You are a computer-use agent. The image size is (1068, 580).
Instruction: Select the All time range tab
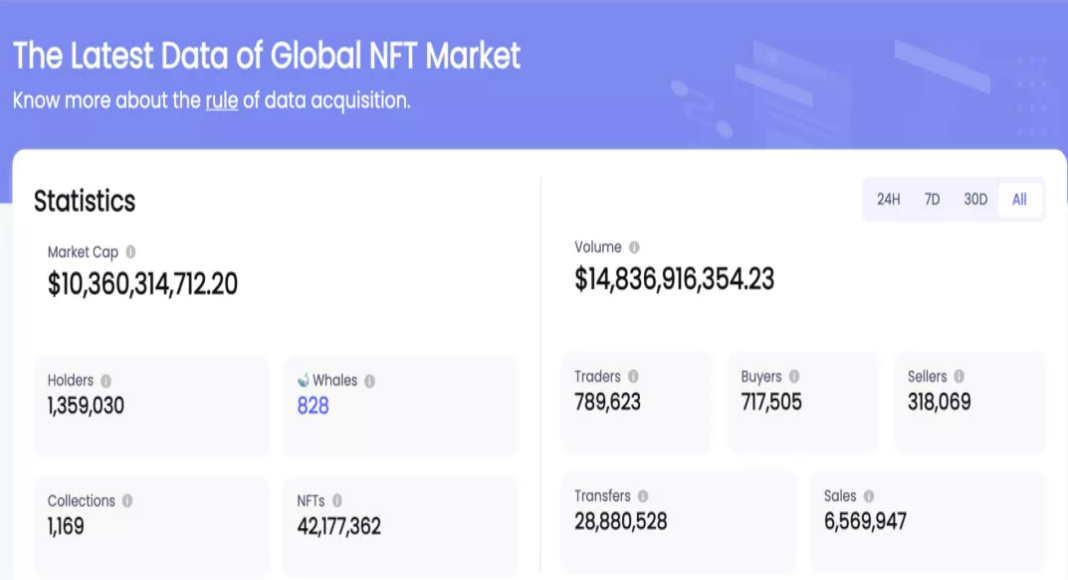tap(1019, 200)
